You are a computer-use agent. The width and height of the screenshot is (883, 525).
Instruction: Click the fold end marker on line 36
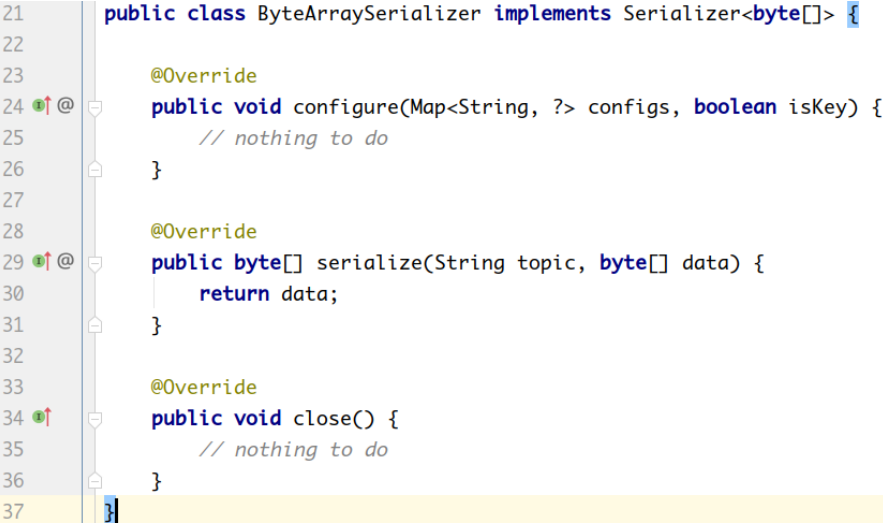[95, 482]
